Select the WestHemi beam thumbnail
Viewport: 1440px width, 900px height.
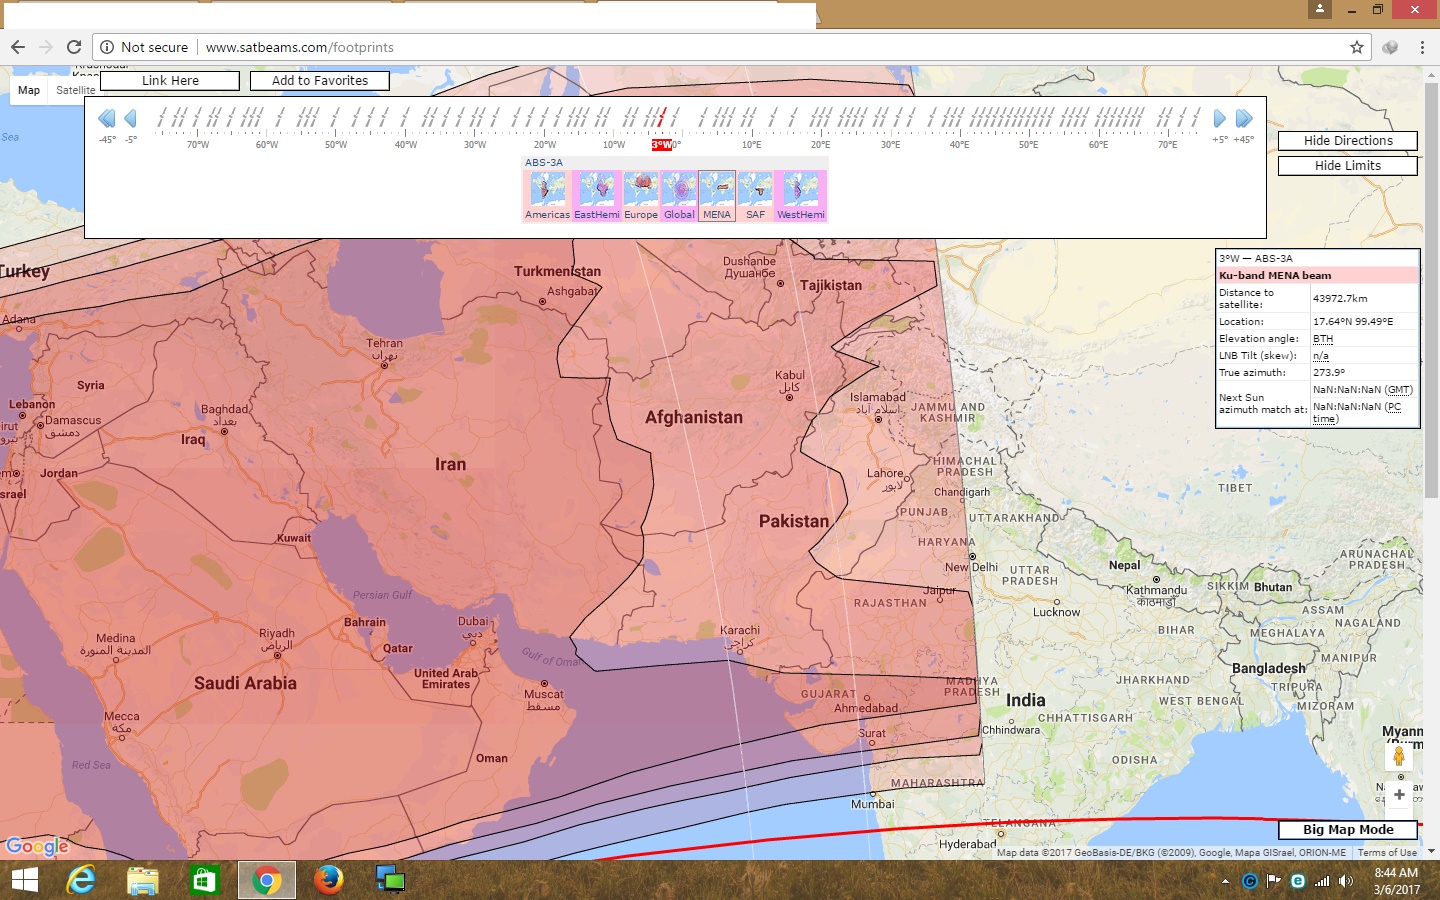tap(801, 195)
